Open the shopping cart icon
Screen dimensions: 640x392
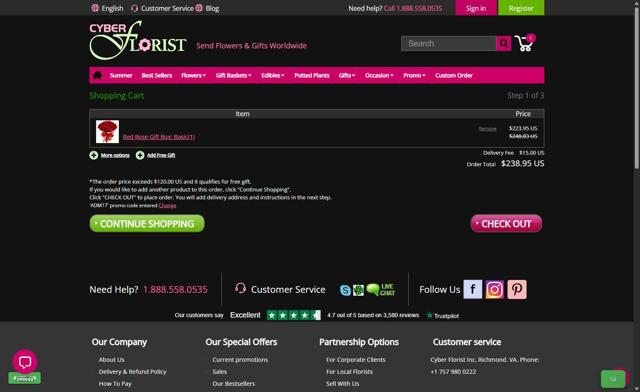tap(524, 43)
